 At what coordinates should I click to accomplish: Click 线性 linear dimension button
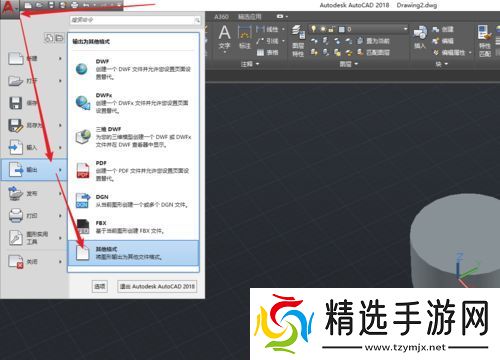click(x=268, y=29)
